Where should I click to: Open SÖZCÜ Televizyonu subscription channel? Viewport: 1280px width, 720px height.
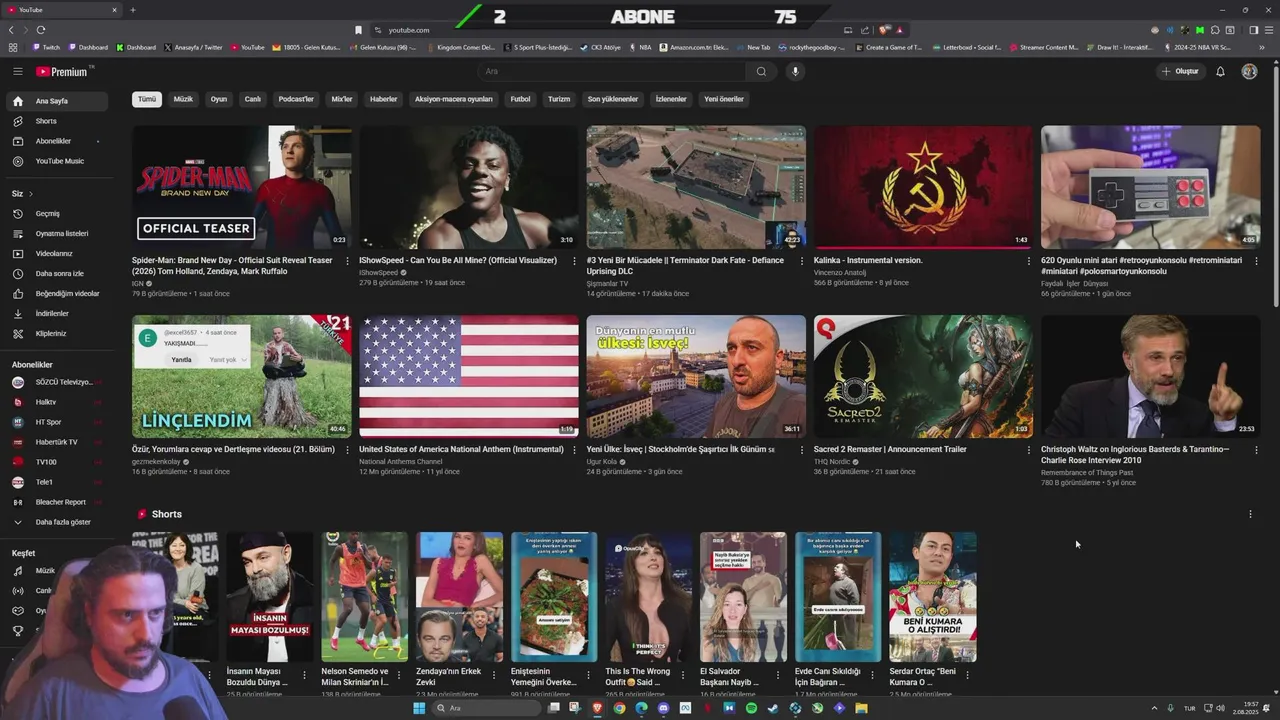point(56,382)
